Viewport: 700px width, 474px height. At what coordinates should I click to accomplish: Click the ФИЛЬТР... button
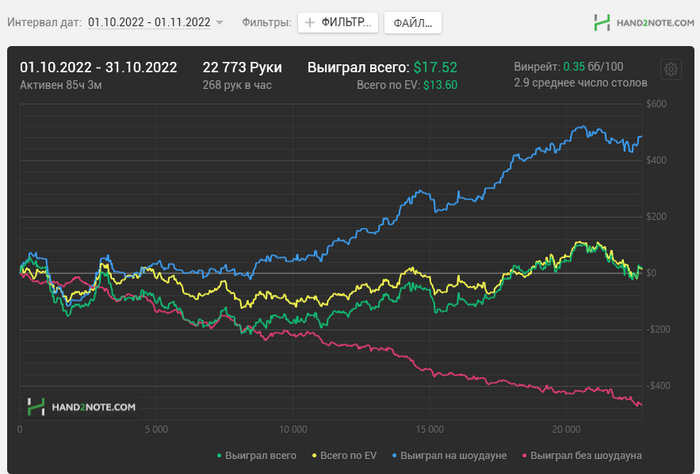(338, 22)
